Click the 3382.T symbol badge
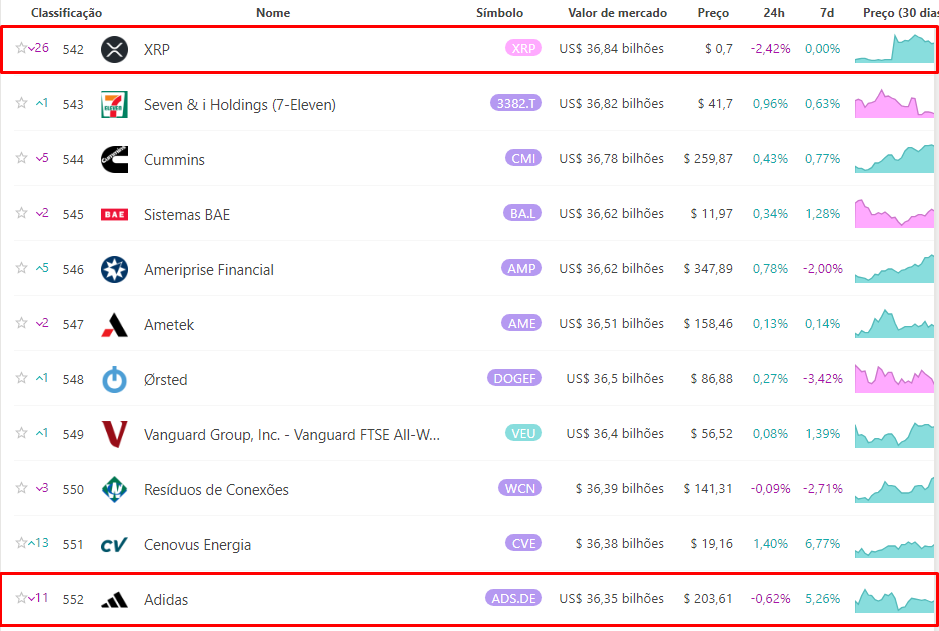Viewport: 939px width, 631px height. [516, 103]
